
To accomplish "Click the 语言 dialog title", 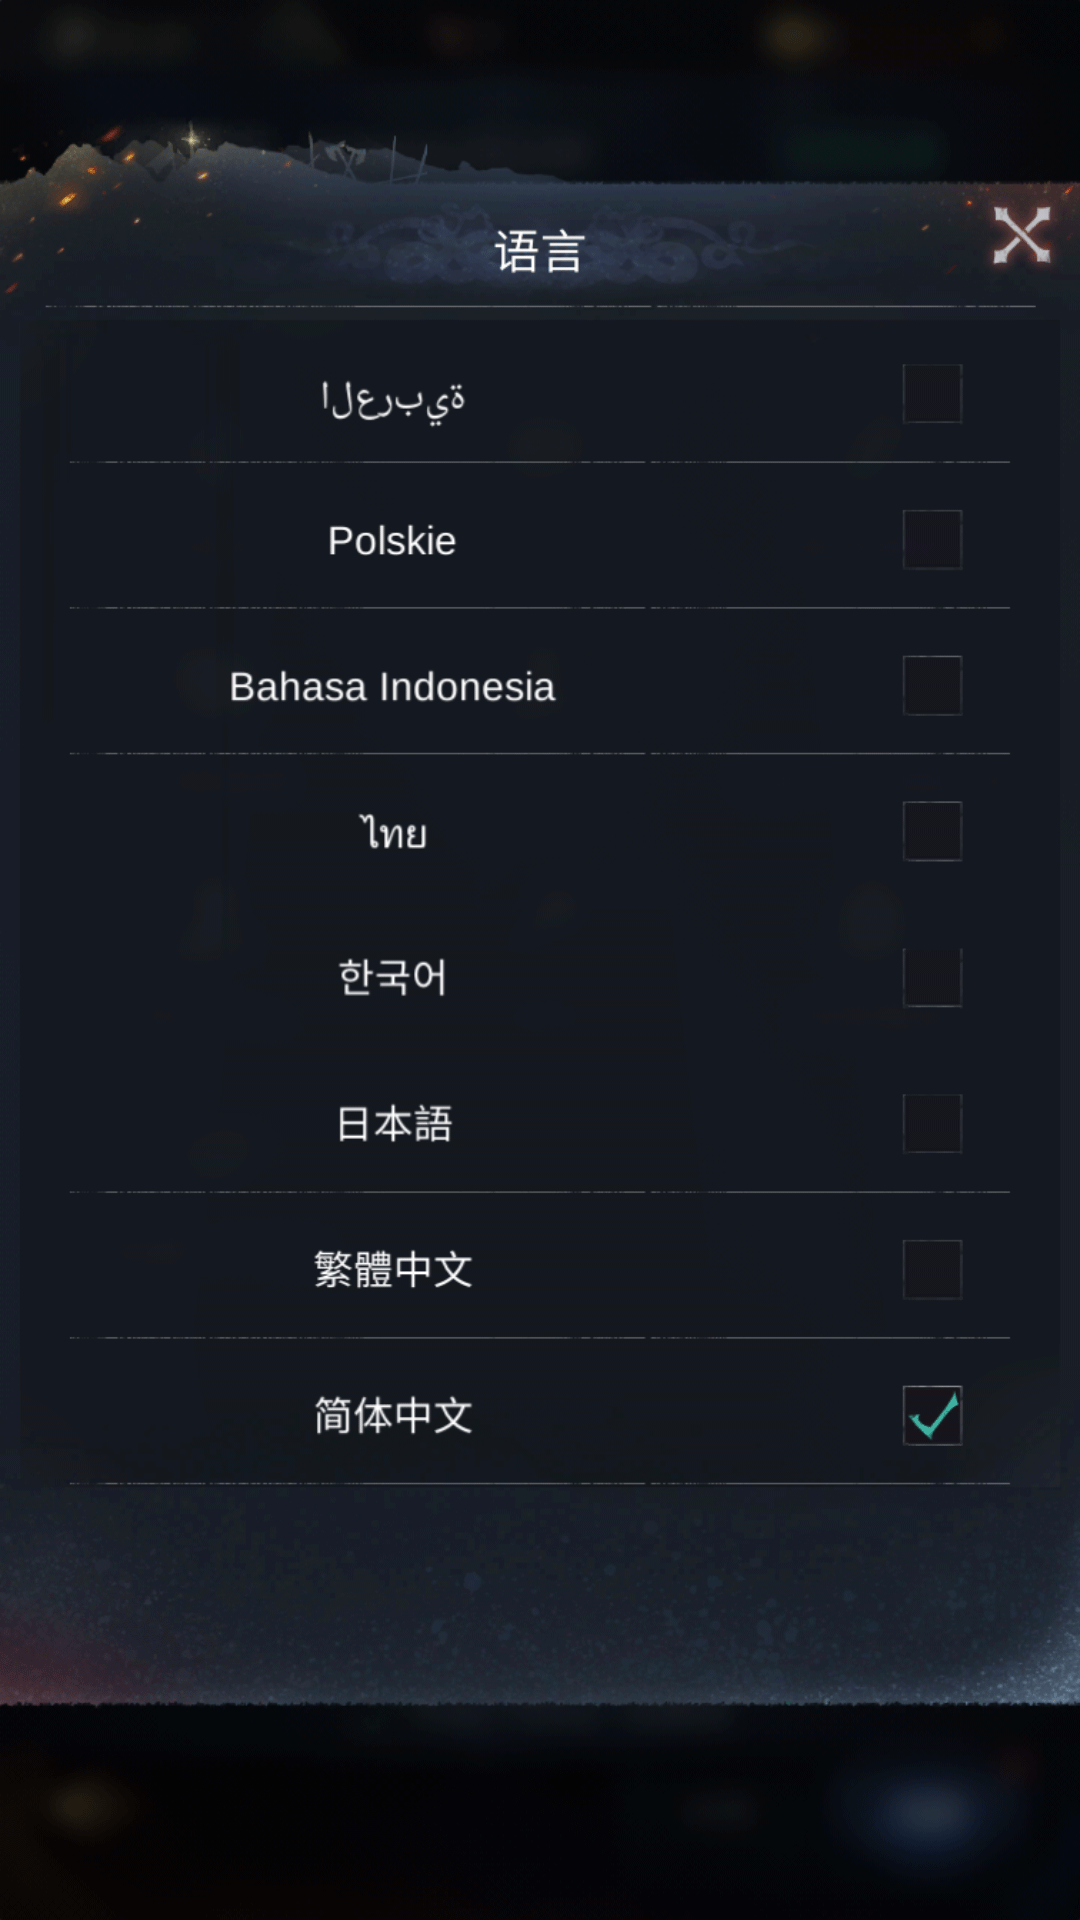I will 540,251.
